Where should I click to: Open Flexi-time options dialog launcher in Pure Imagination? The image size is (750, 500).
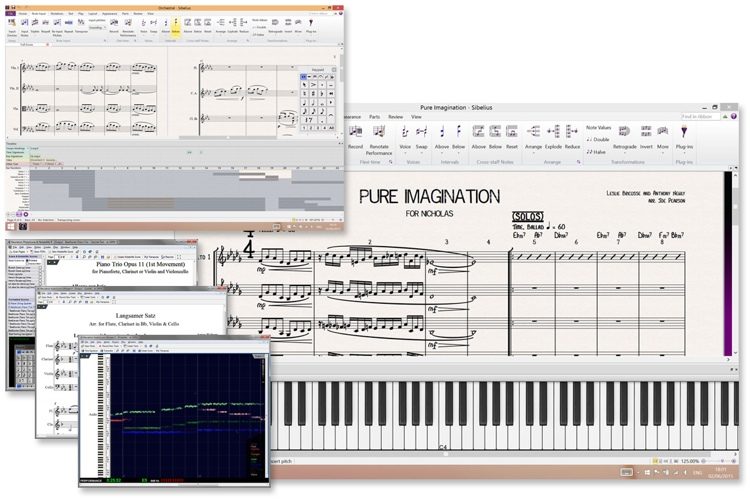390,162
